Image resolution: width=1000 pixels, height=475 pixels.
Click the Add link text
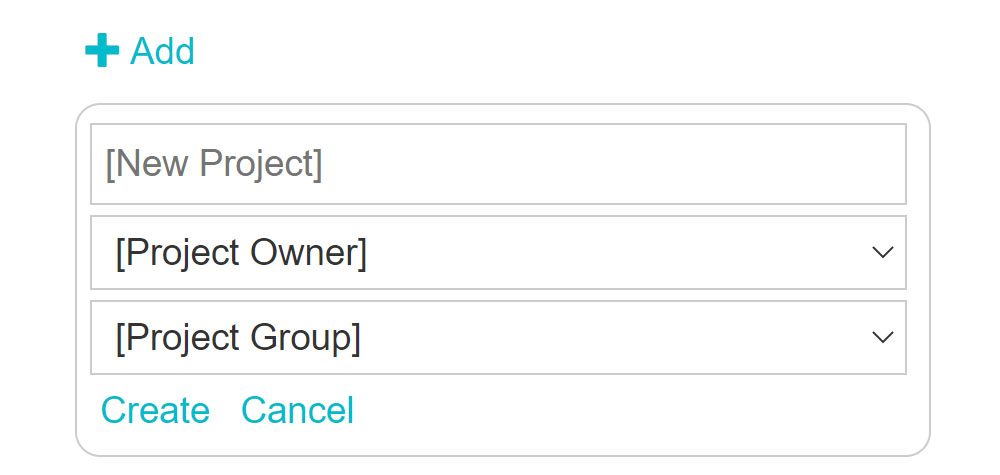pyautogui.click(x=162, y=51)
